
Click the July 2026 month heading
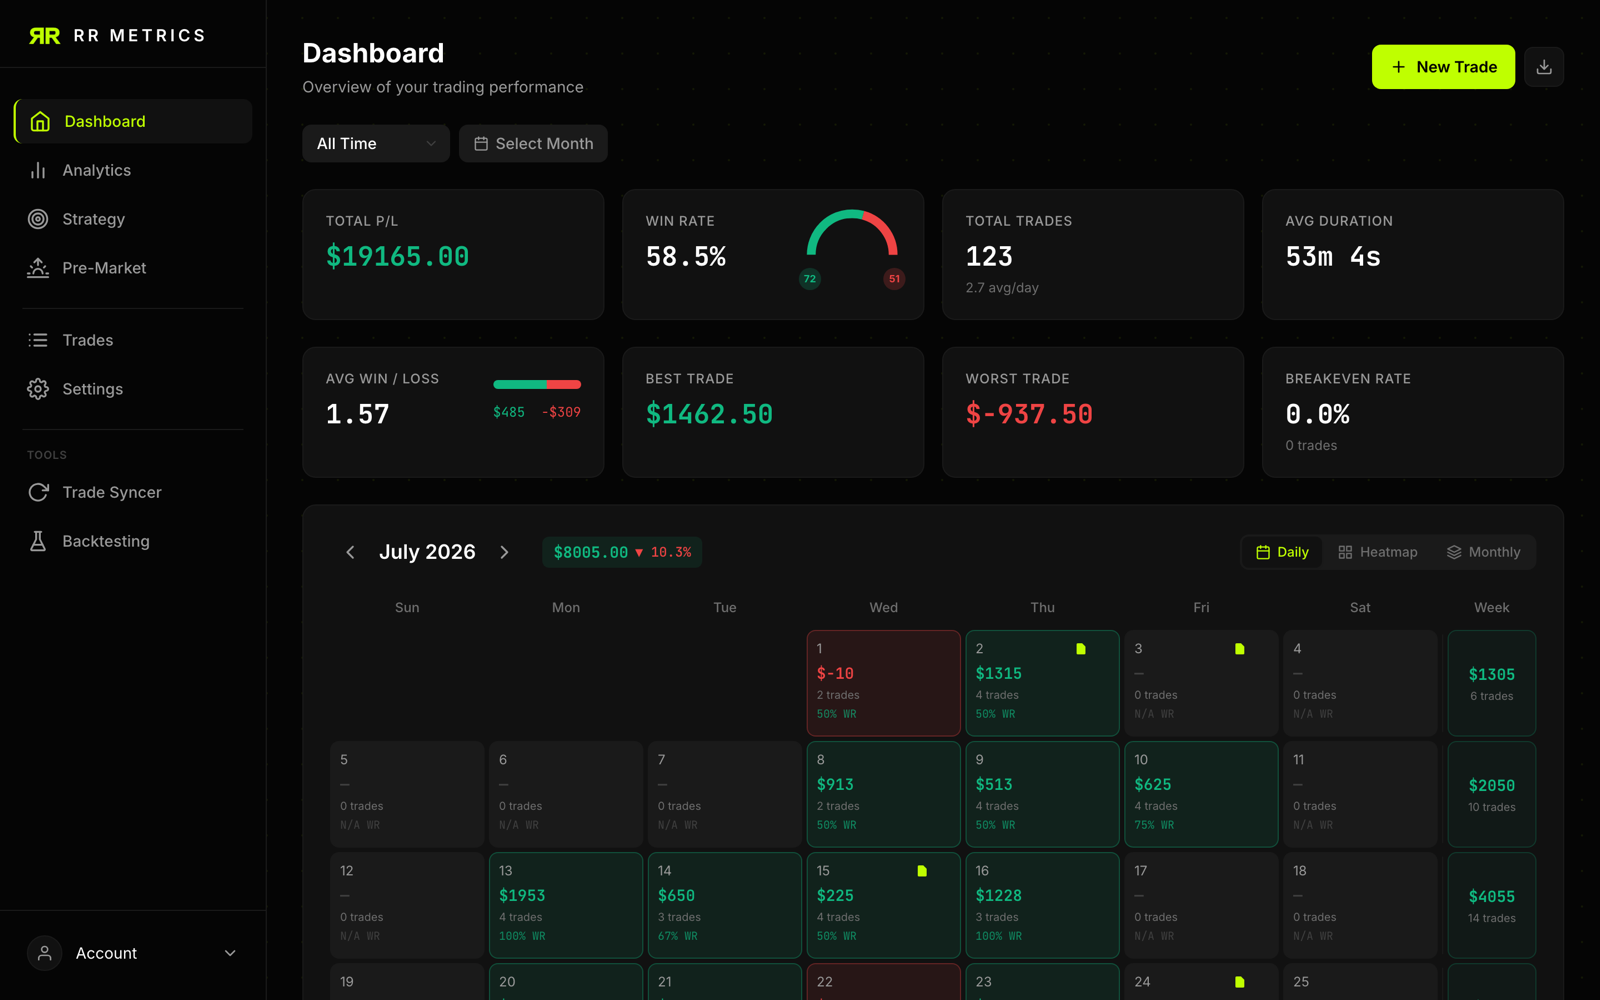tap(427, 552)
